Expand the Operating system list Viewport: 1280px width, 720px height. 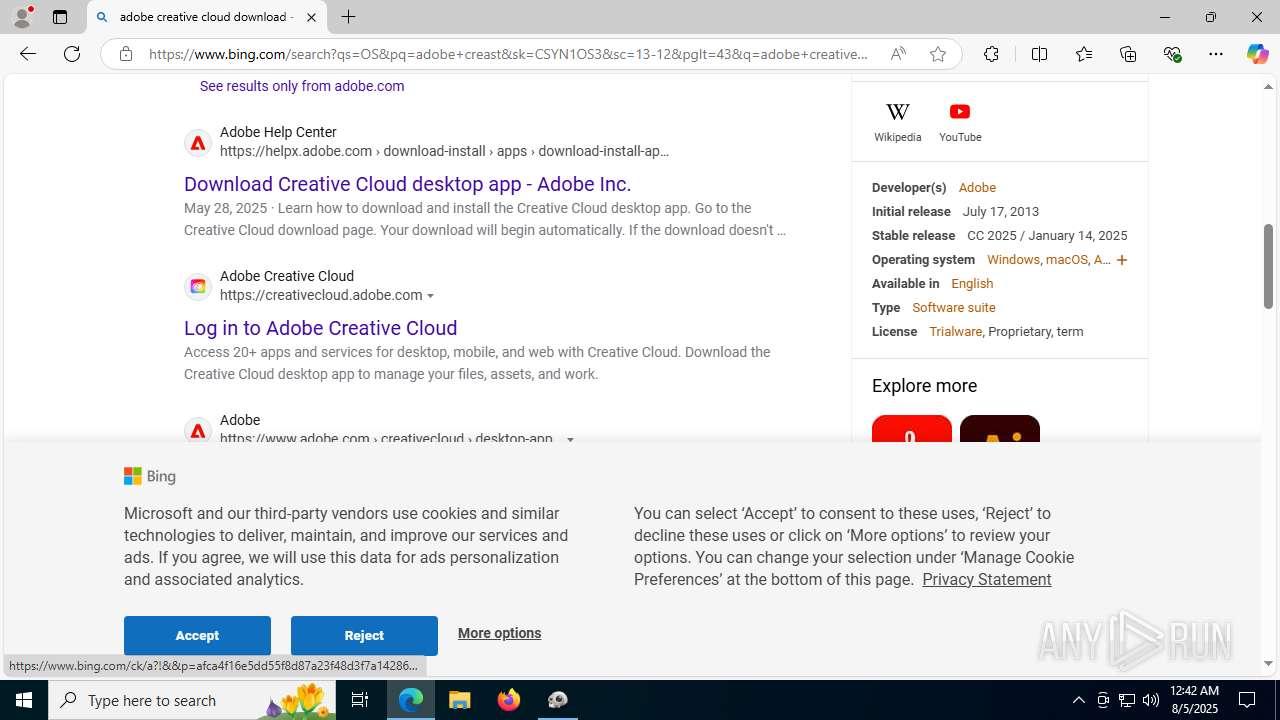(1122, 260)
